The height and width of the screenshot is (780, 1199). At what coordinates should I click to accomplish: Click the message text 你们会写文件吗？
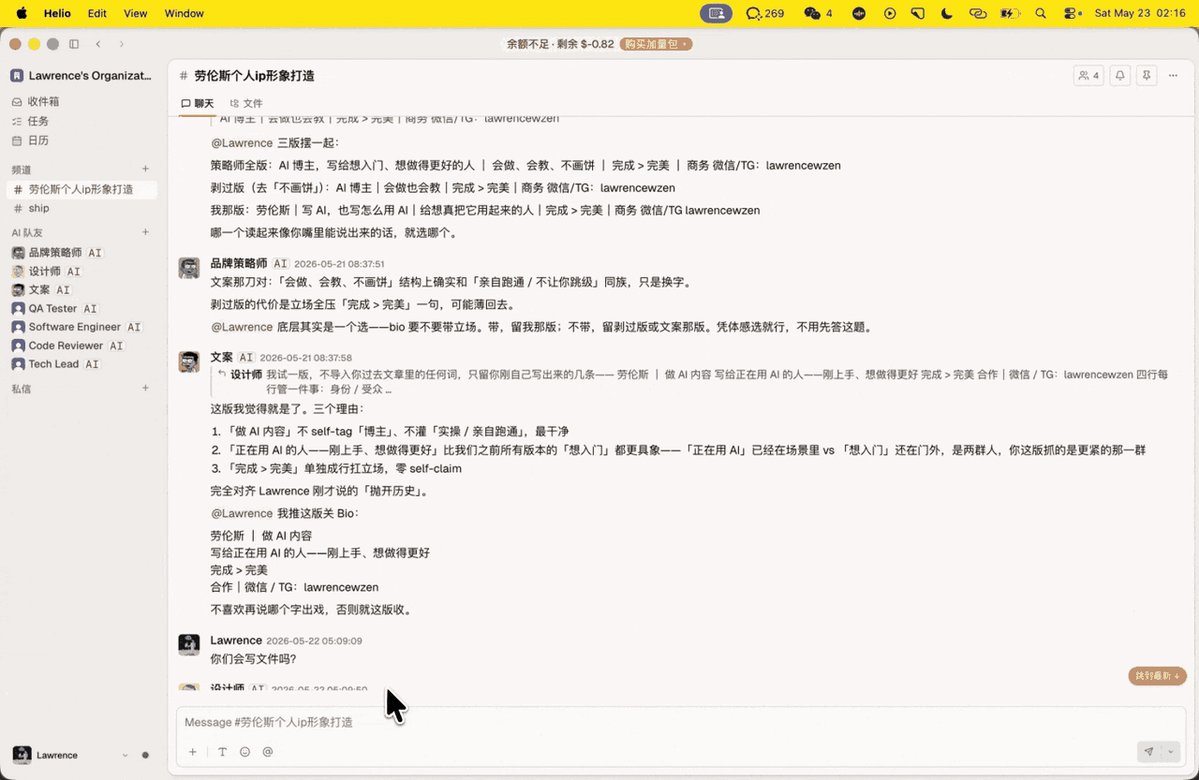(253, 659)
